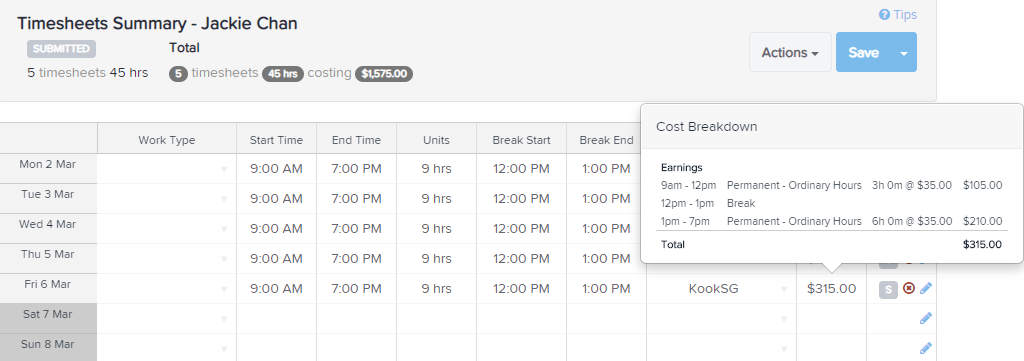Select the Tue 3 Mar row header

coord(48,198)
